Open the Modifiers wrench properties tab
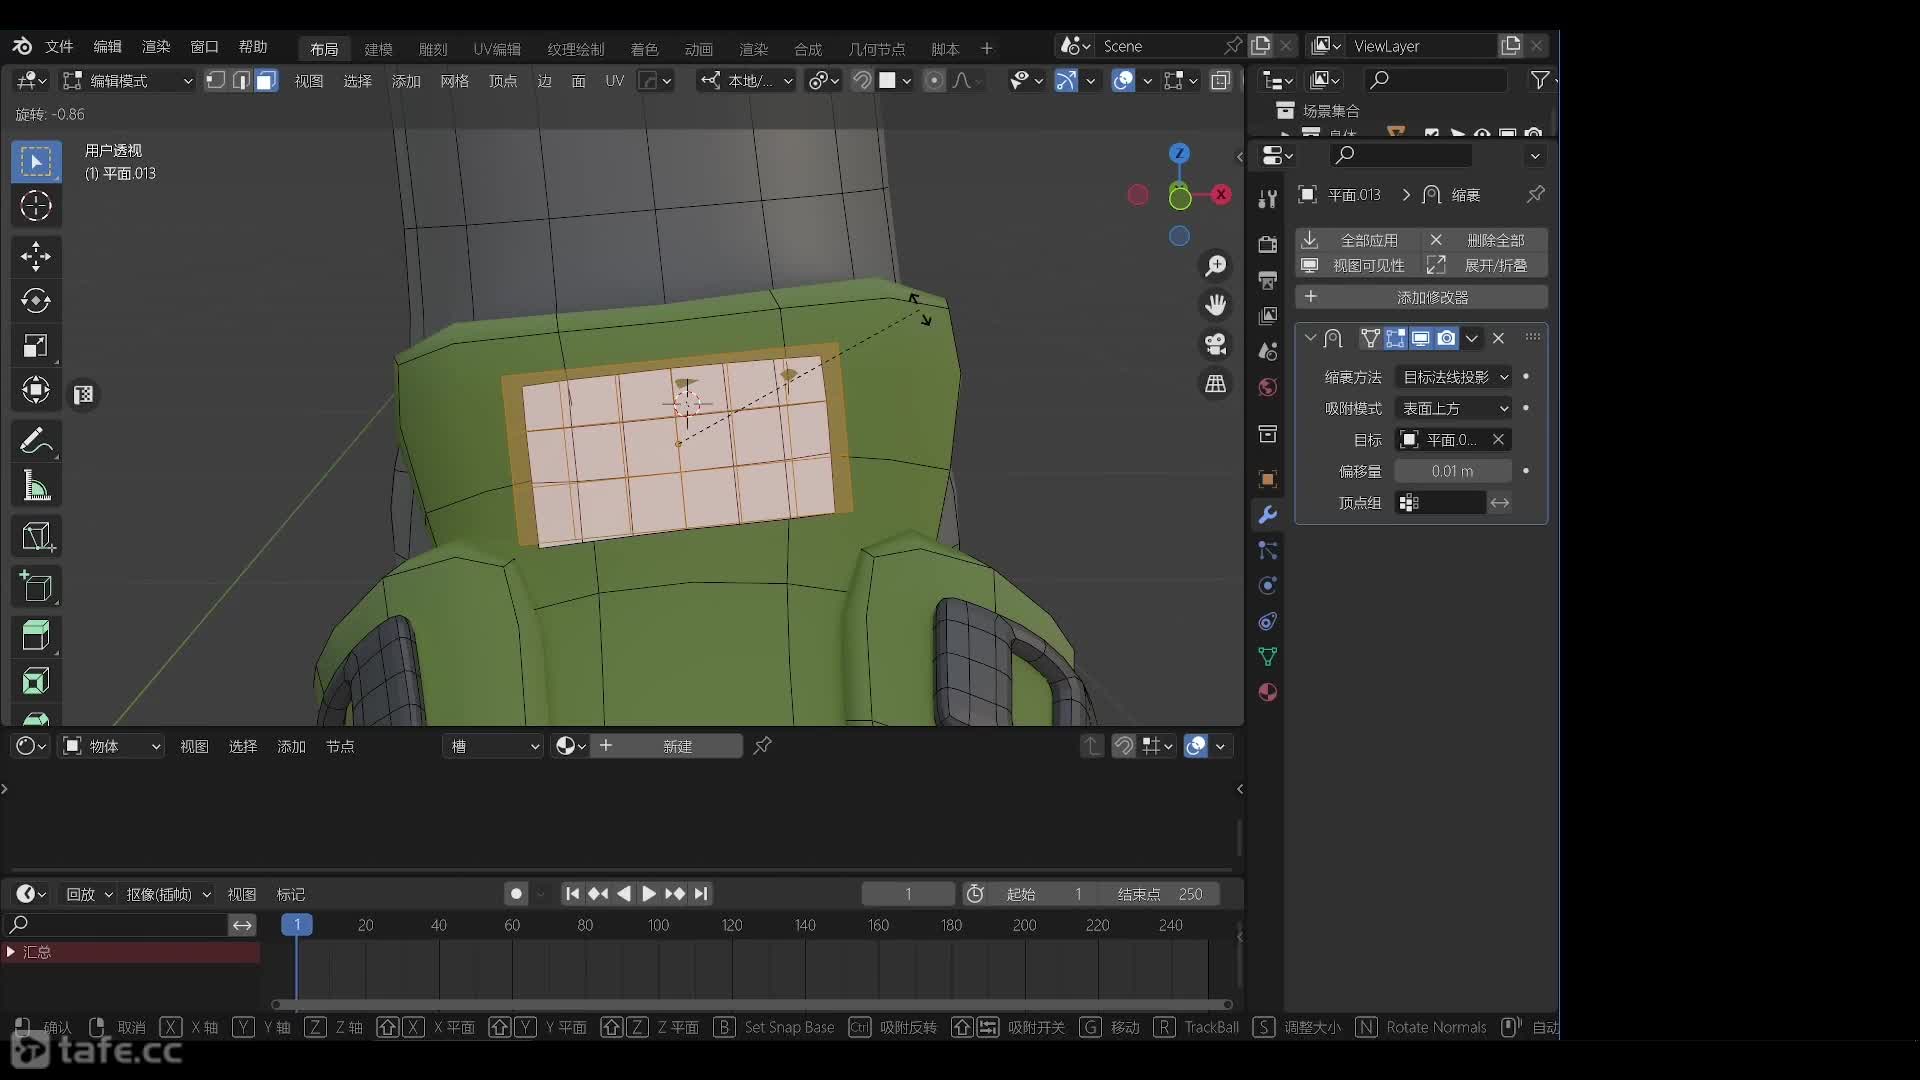 click(x=1267, y=515)
